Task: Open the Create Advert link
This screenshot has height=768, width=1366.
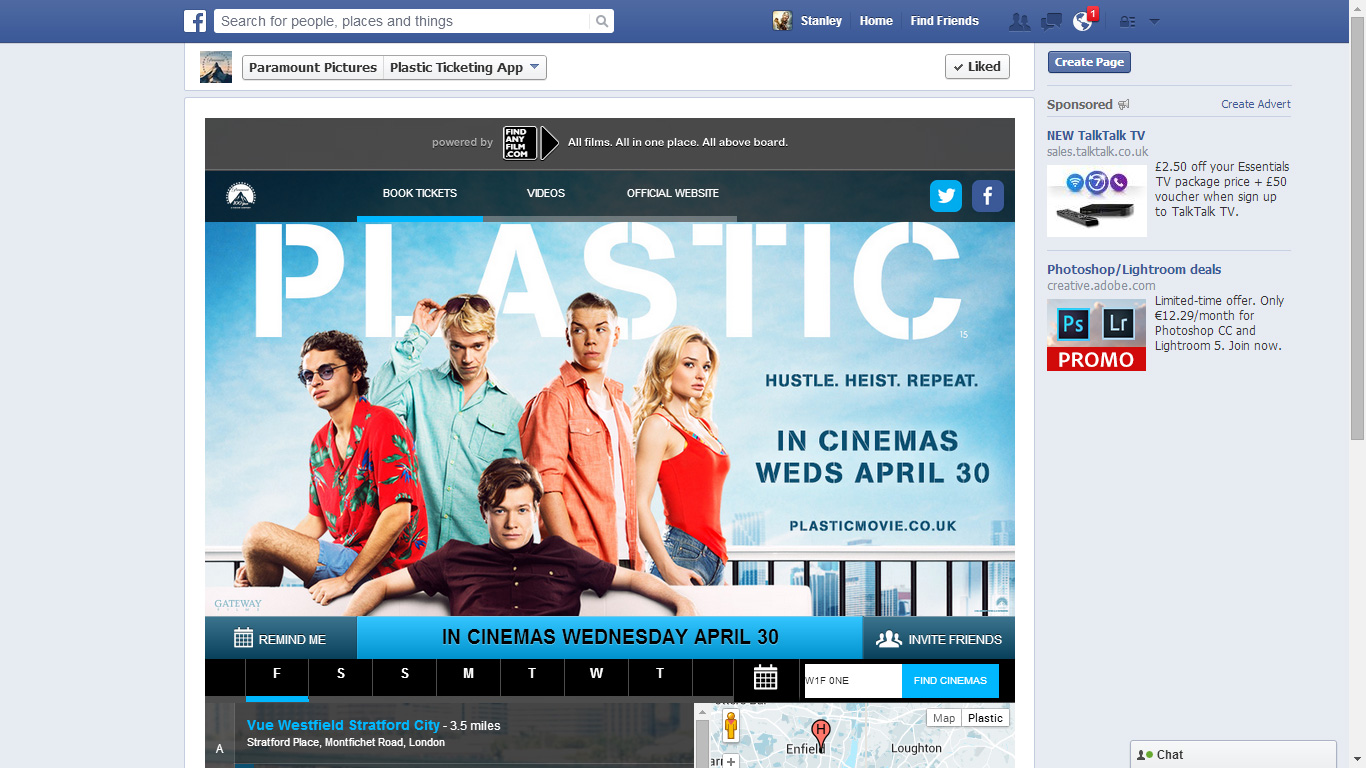Action: click(x=1255, y=104)
